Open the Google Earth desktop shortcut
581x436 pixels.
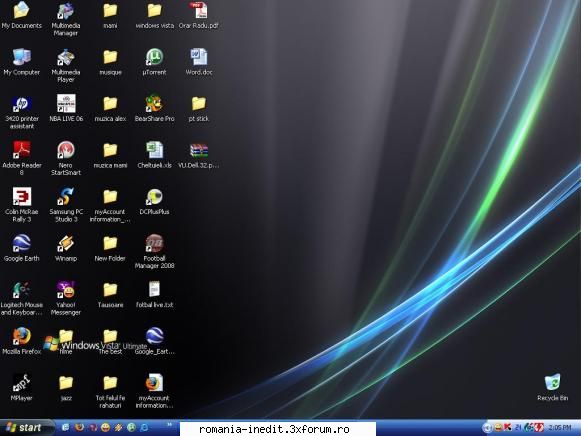point(21,248)
